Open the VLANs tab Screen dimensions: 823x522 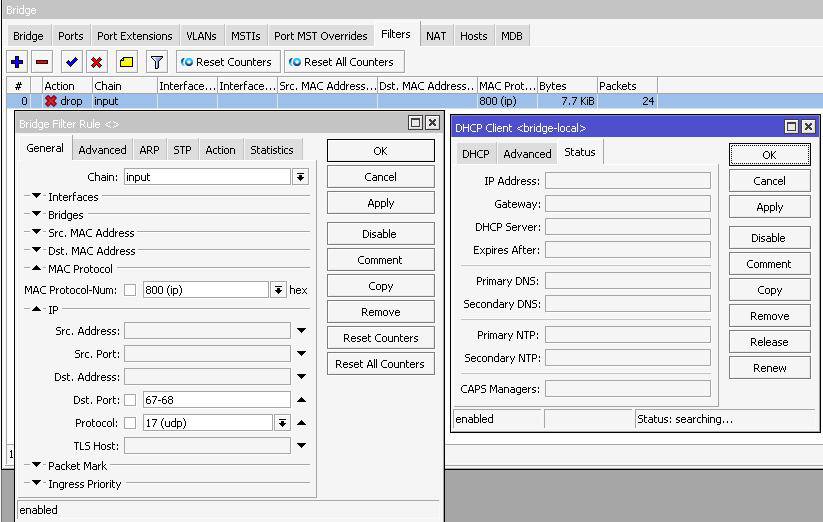point(202,36)
